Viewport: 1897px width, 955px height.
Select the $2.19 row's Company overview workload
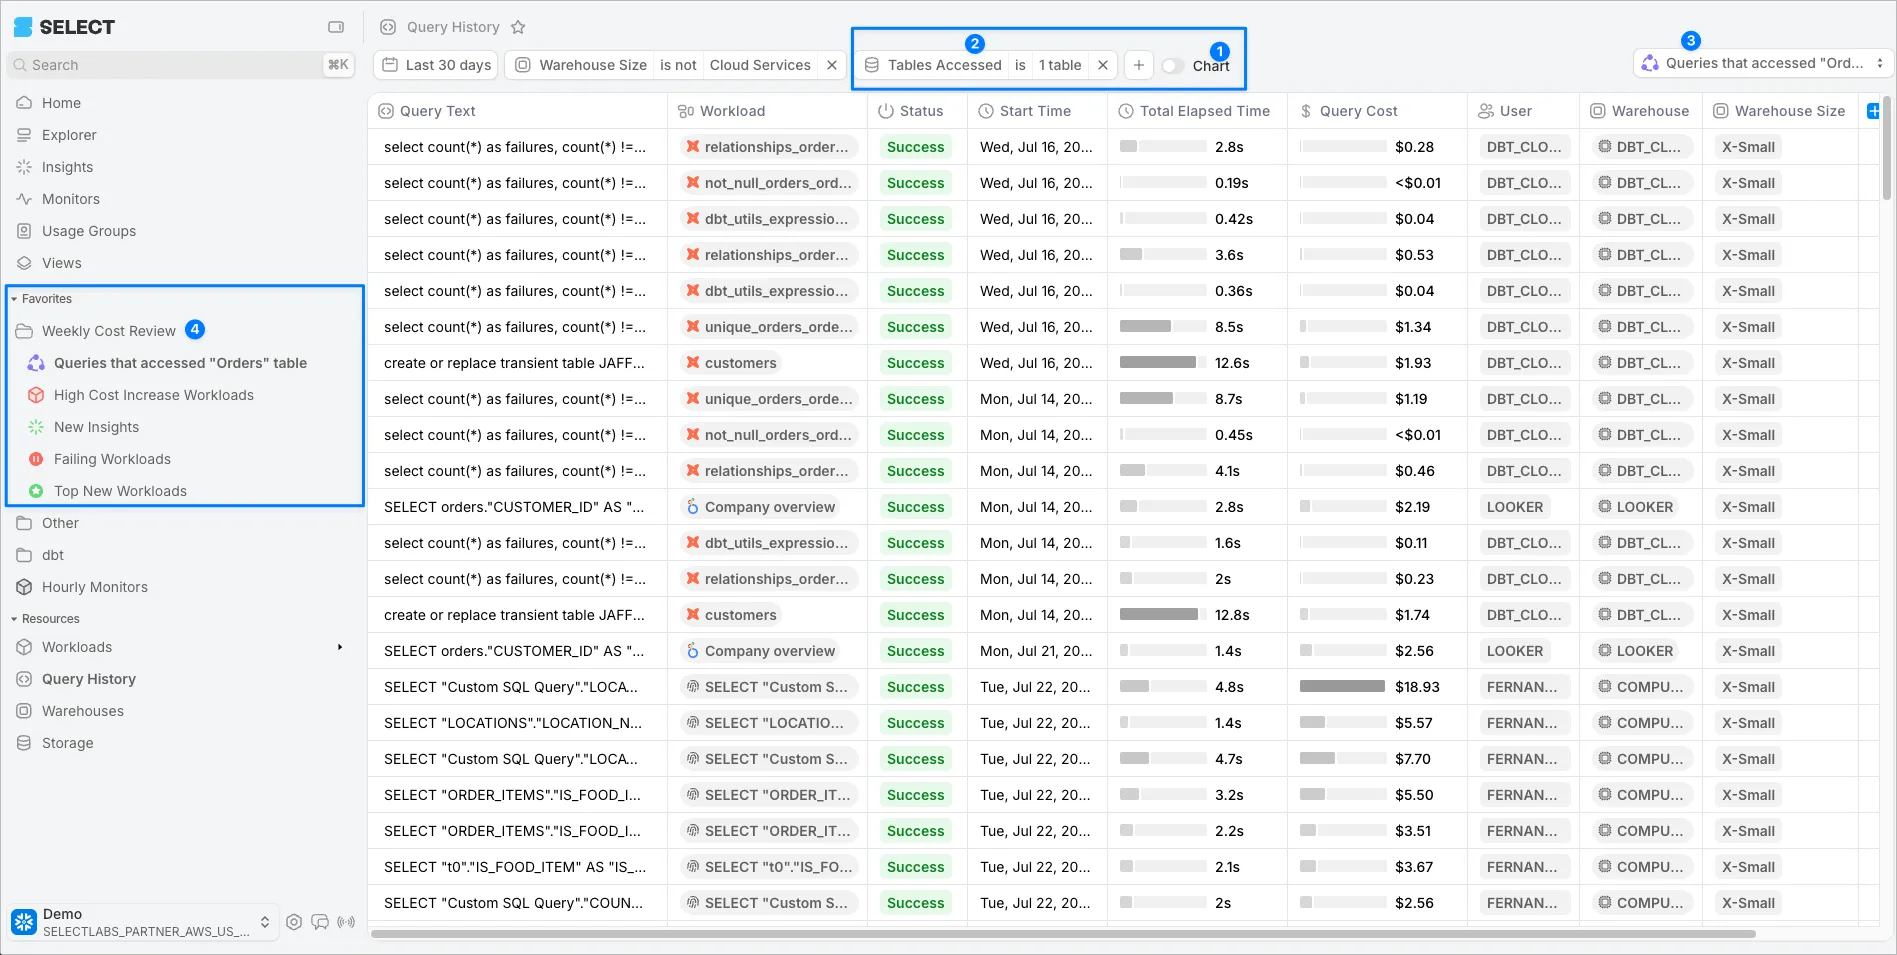(x=760, y=507)
